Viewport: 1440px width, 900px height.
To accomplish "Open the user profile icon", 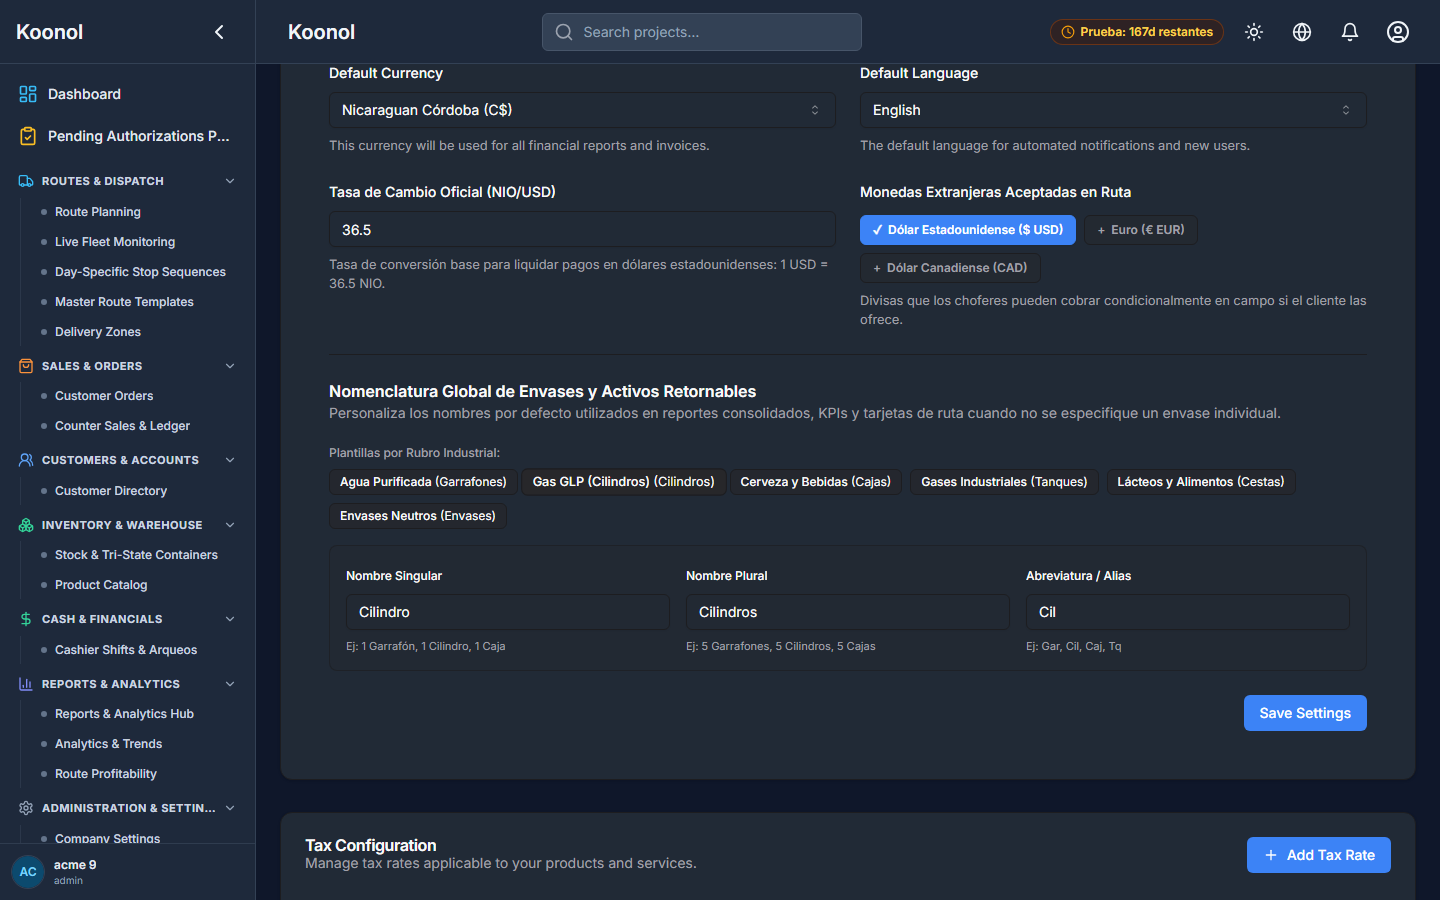I will [x=1398, y=32].
